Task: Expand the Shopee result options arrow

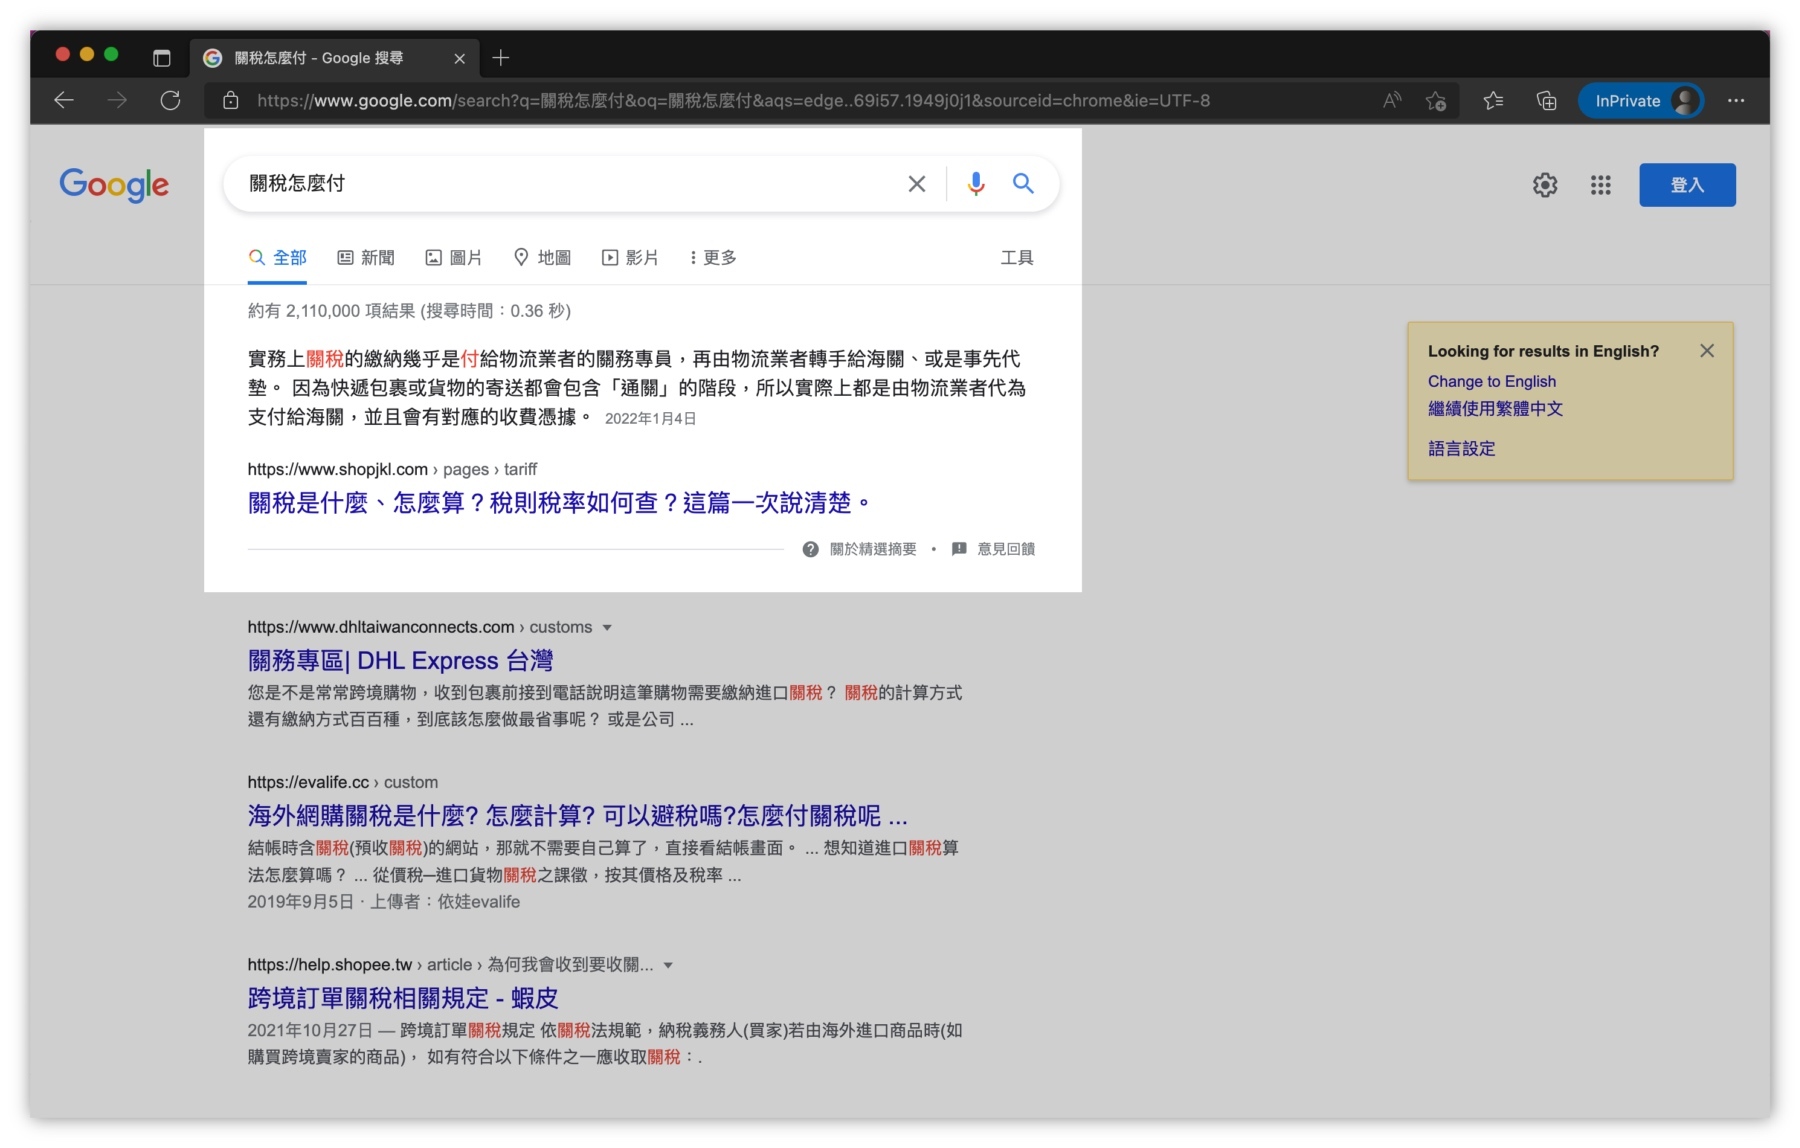Action: [668, 964]
